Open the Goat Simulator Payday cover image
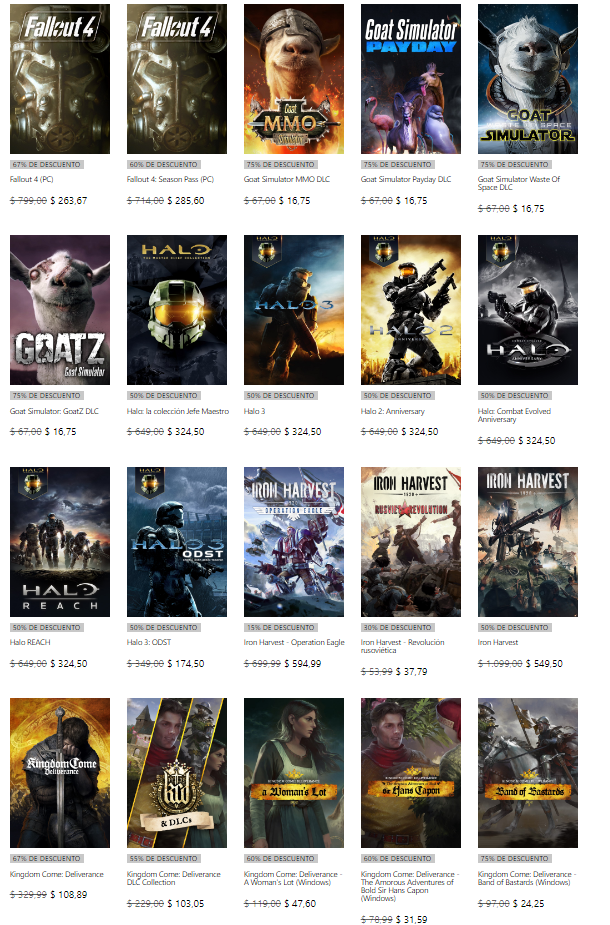This screenshot has height=925, width=610. pos(410,79)
